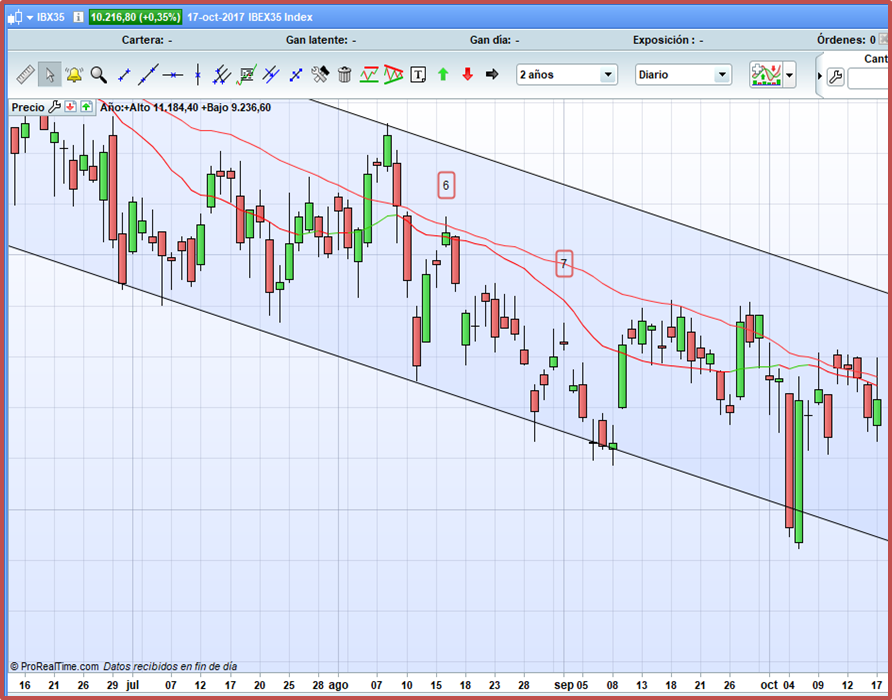Image resolution: width=892 pixels, height=700 pixels.
Task: Open the 2 años period dropdown
Action: tap(567, 75)
